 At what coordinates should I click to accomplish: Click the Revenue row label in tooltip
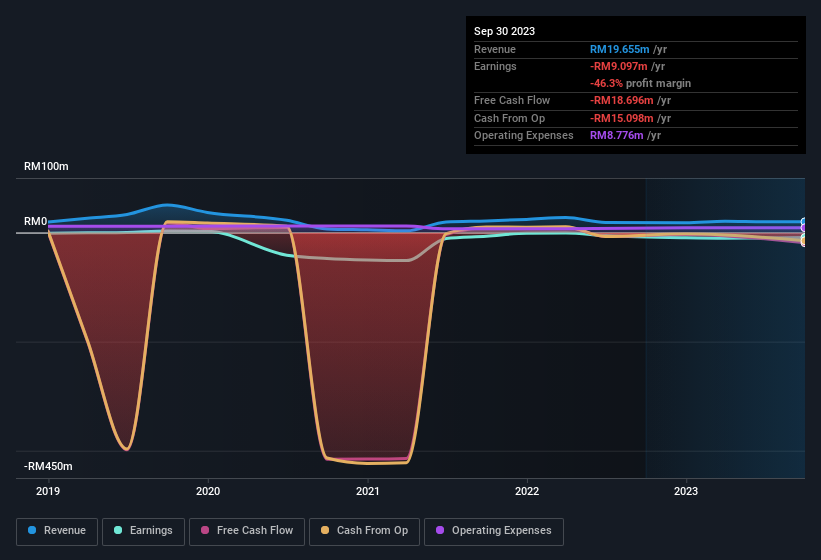click(x=495, y=49)
